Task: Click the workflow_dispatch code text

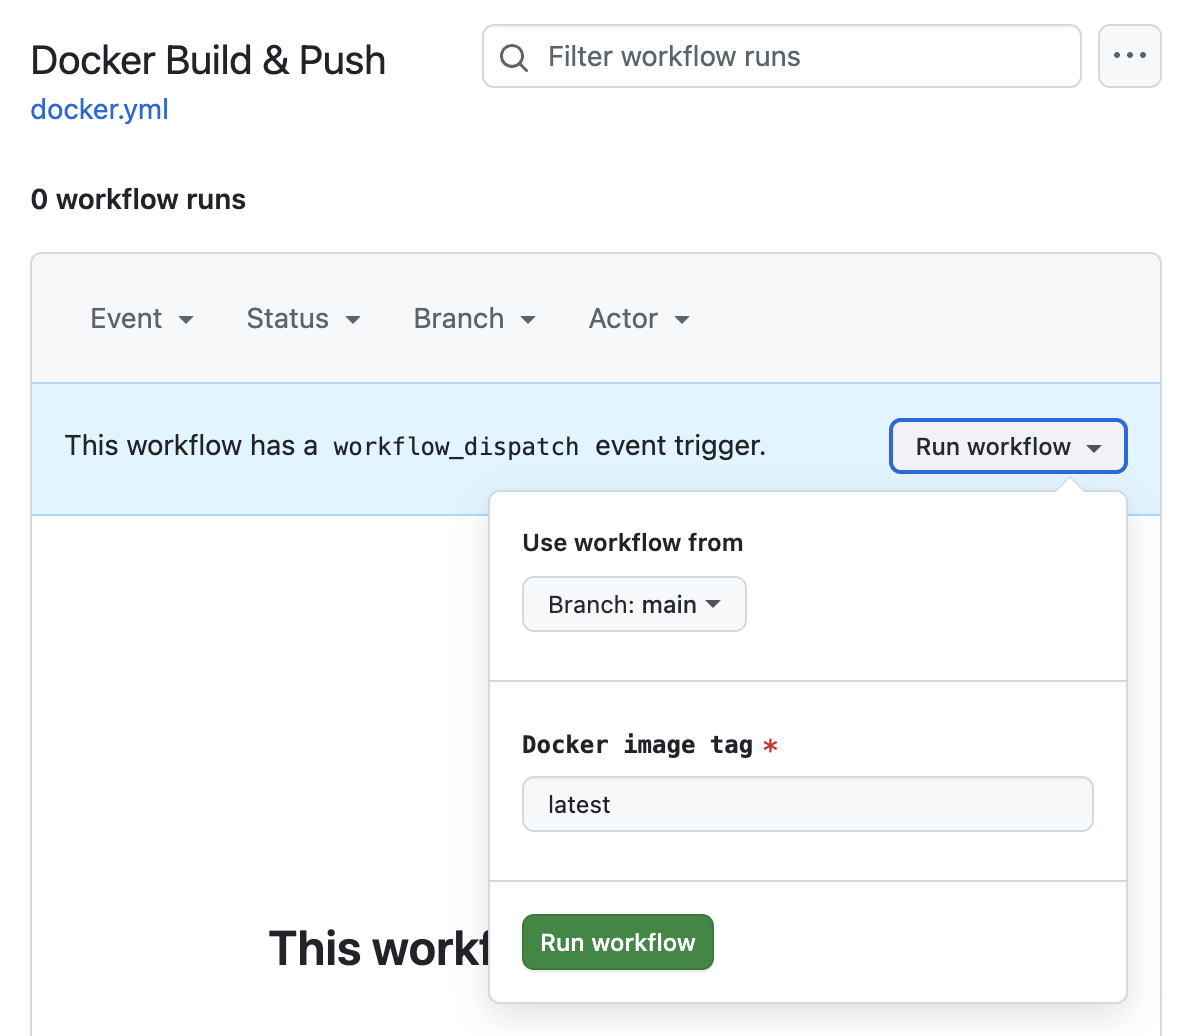Action: click(456, 447)
